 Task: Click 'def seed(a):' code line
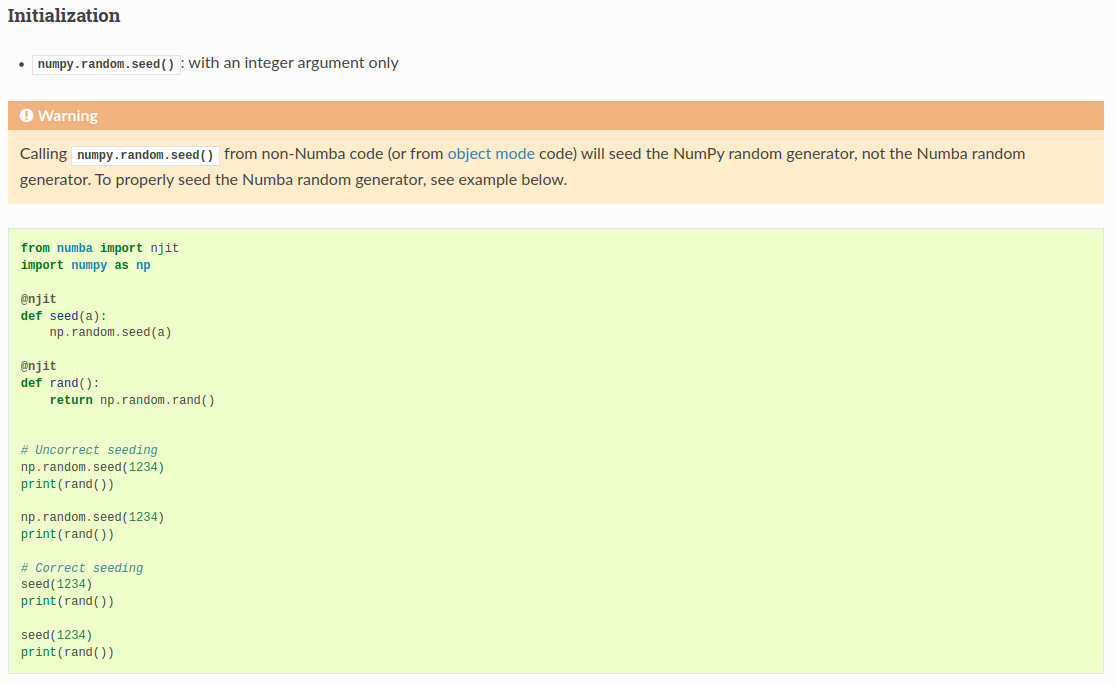pyautogui.click(x=63, y=316)
